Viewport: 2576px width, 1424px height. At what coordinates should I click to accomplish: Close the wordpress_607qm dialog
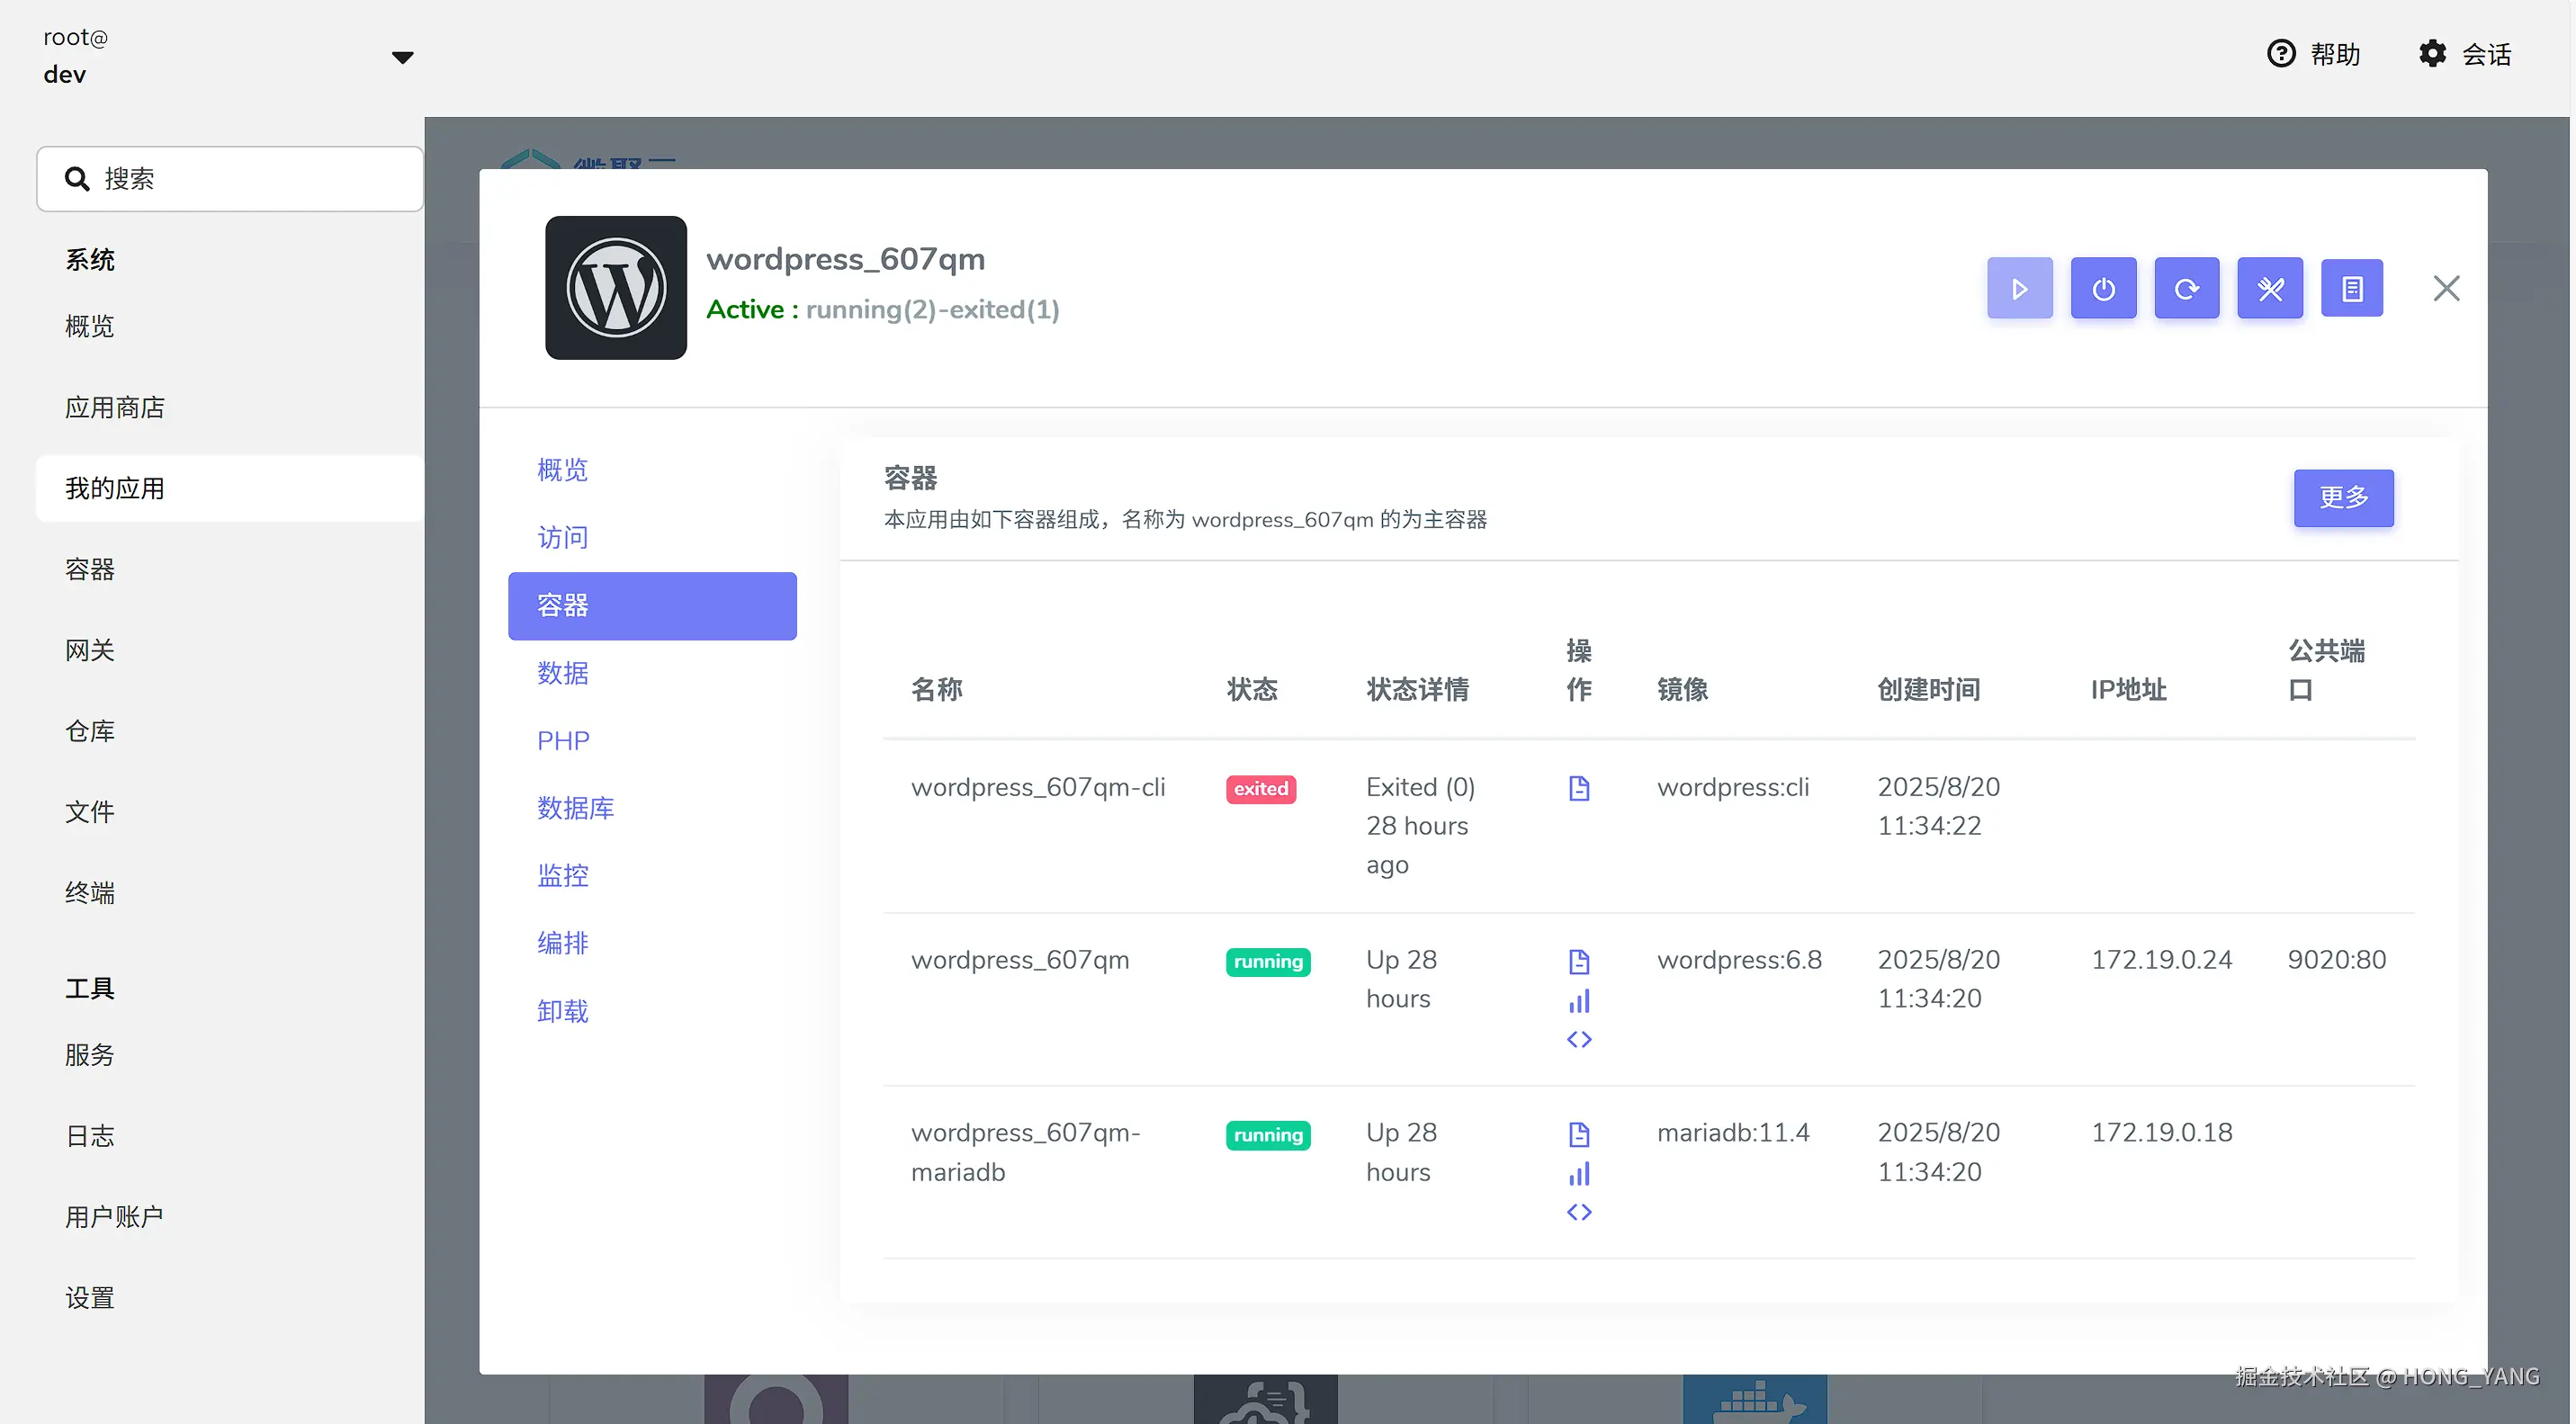click(2445, 288)
